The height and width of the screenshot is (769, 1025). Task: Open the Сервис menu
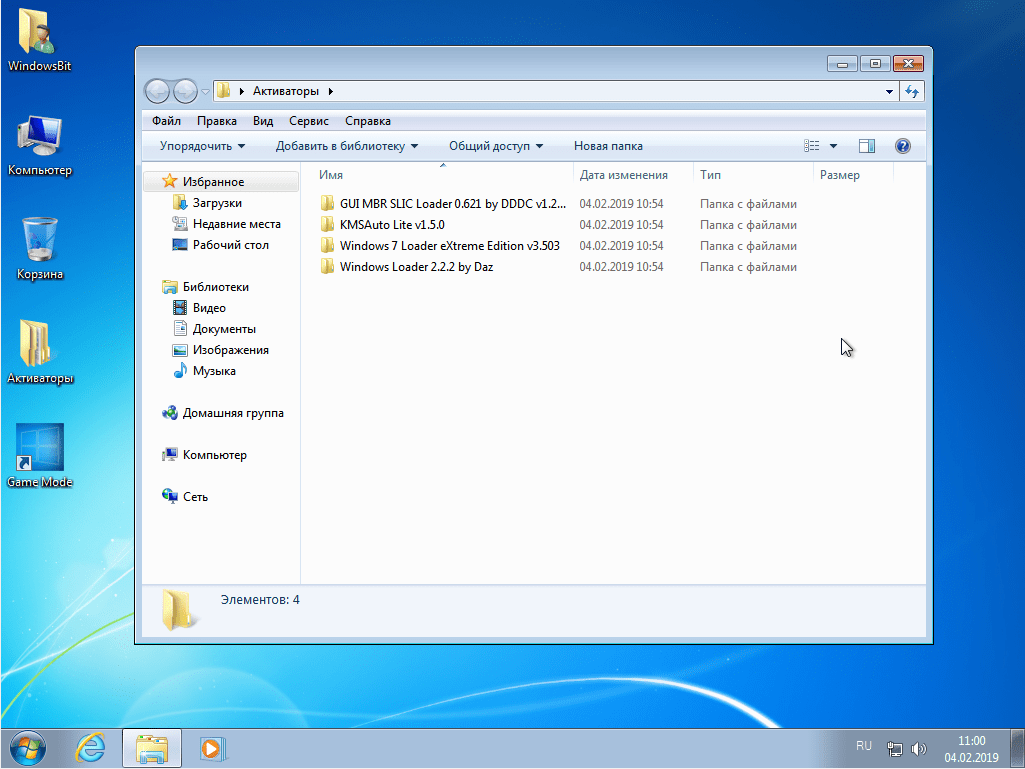pos(308,120)
